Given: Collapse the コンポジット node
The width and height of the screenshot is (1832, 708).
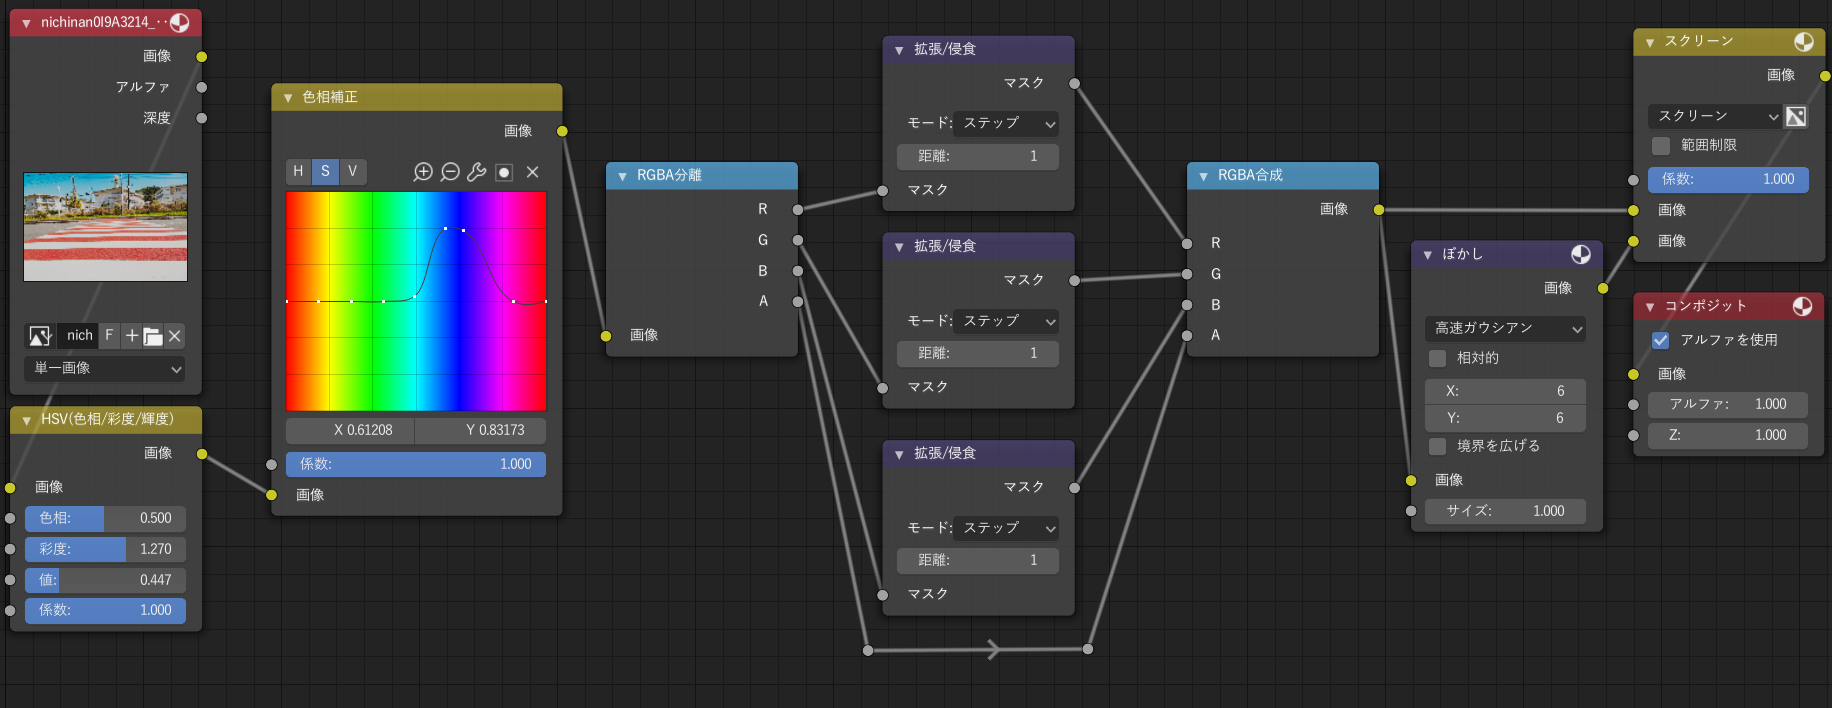Looking at the screenshot, I should tap(1649, 307).
